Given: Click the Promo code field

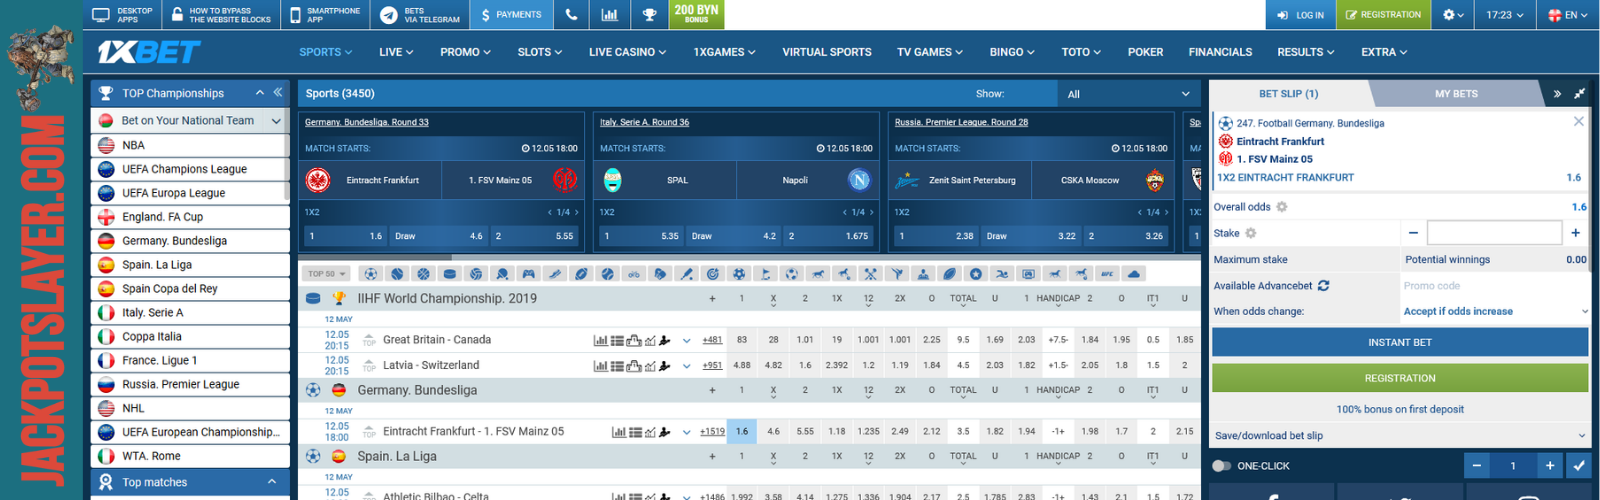Looking at the screenshot, I should coord(1494,285).
